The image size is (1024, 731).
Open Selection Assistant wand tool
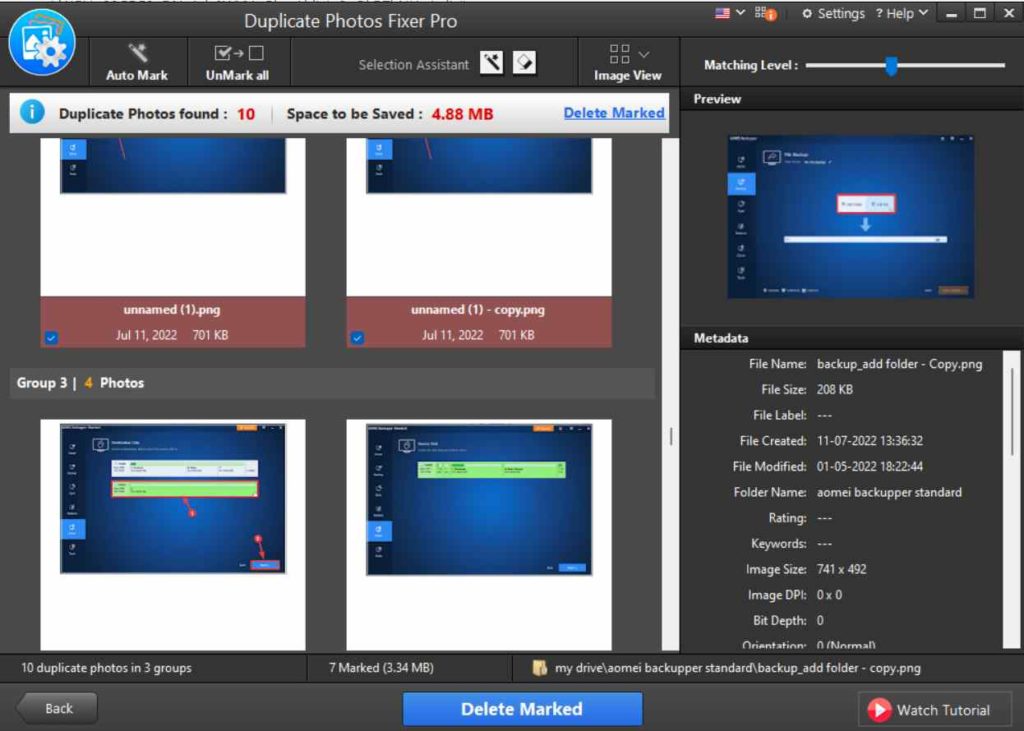[492, 63]
